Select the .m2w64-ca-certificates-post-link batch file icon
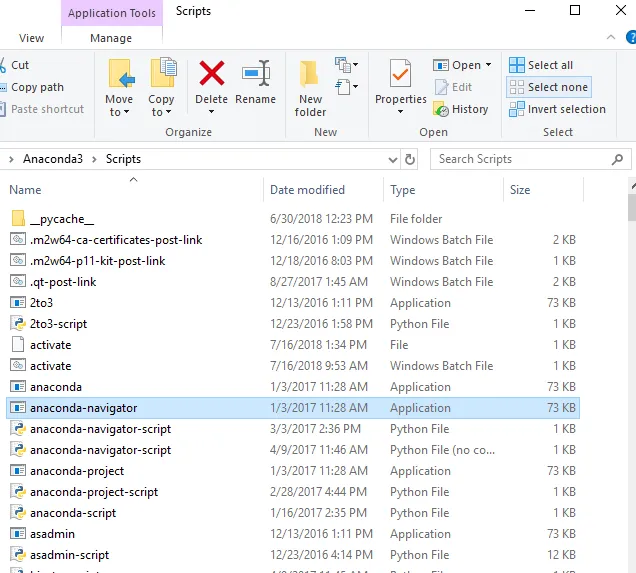 (x=18, y=239)
